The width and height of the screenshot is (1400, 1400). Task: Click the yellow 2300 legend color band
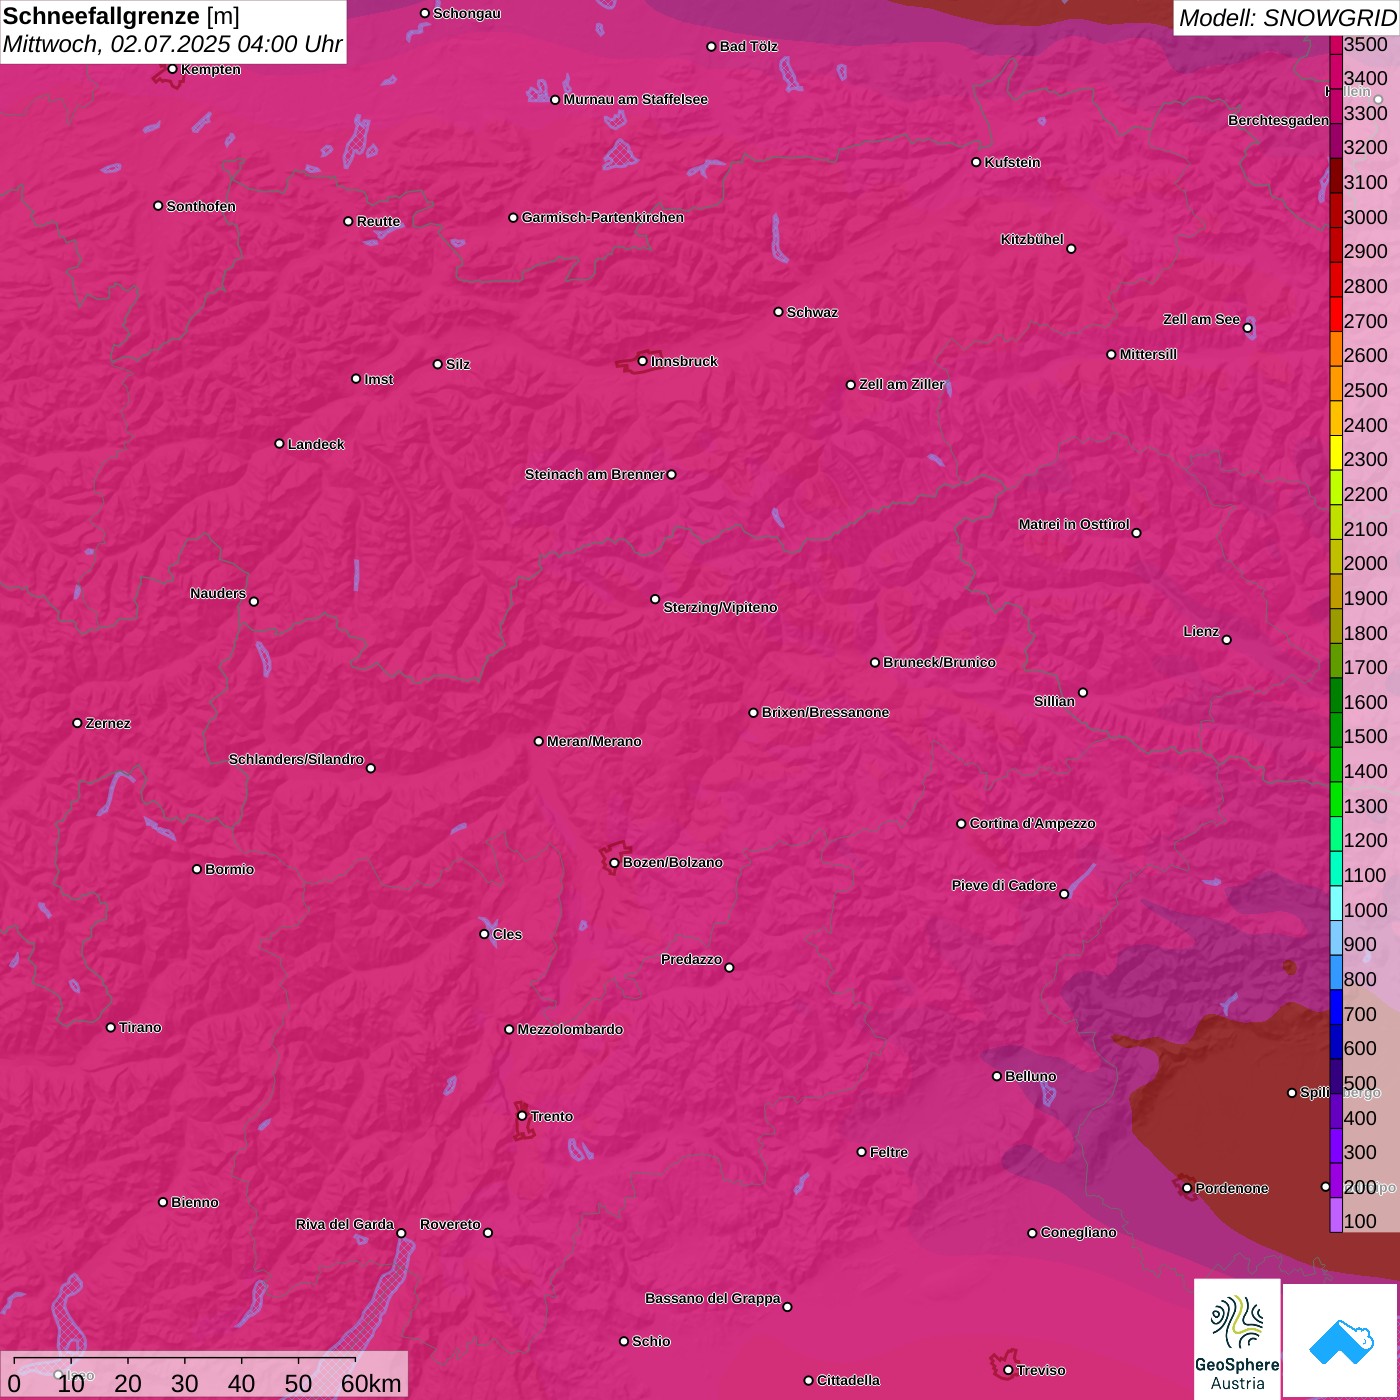[1336, 453]
